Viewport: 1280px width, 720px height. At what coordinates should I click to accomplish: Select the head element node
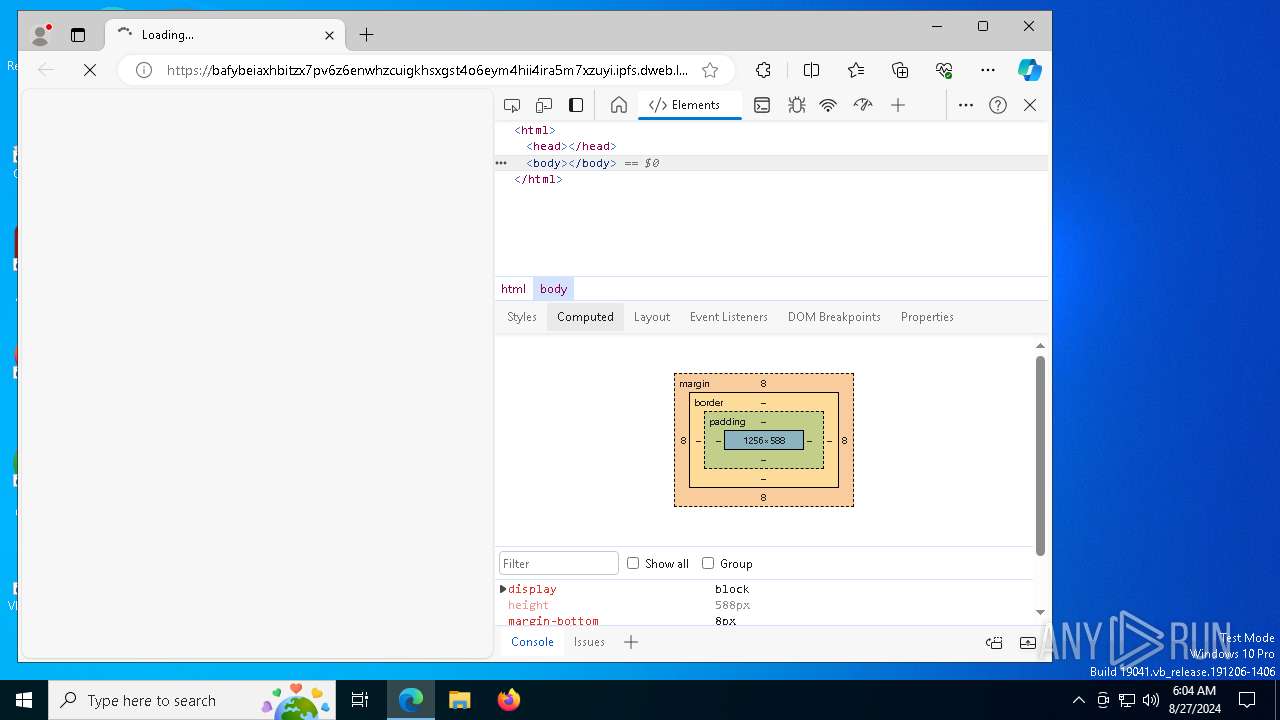click(571, 146)
